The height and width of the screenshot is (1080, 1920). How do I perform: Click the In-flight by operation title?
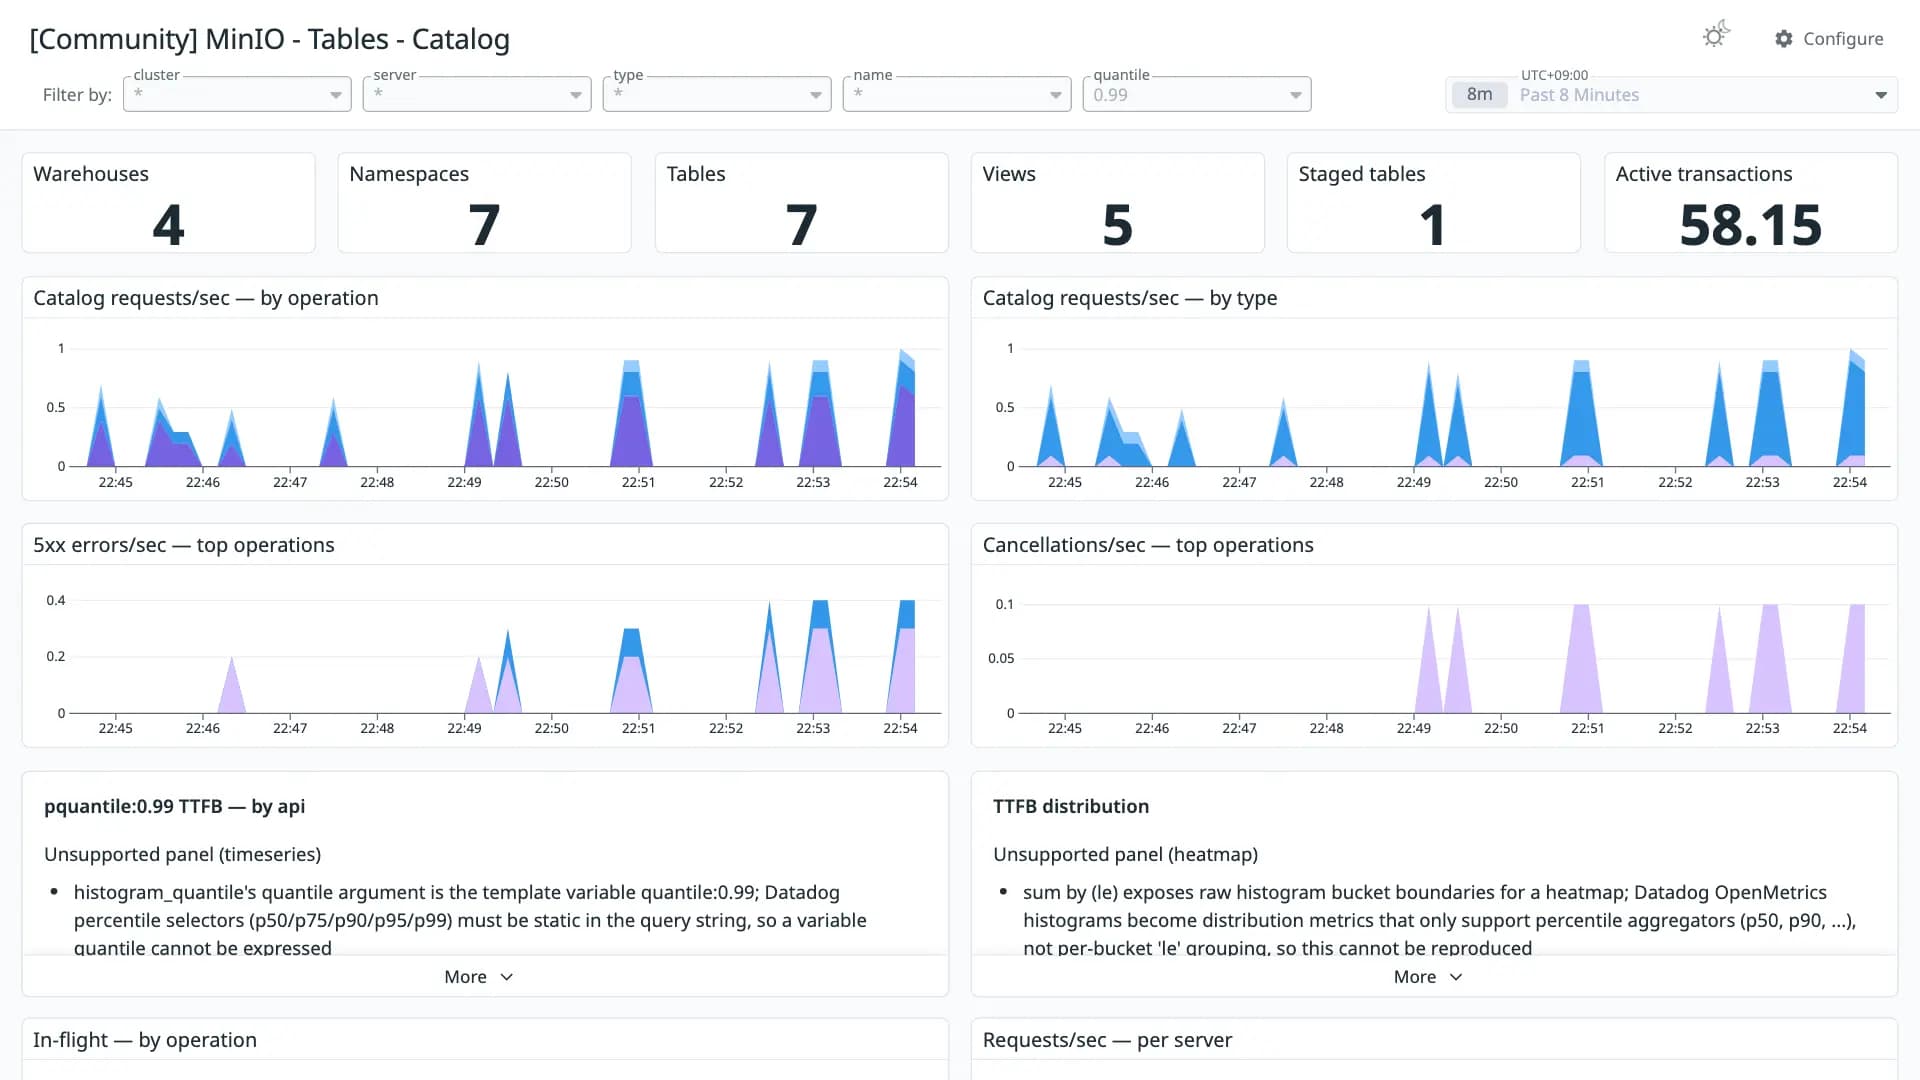145,1040
